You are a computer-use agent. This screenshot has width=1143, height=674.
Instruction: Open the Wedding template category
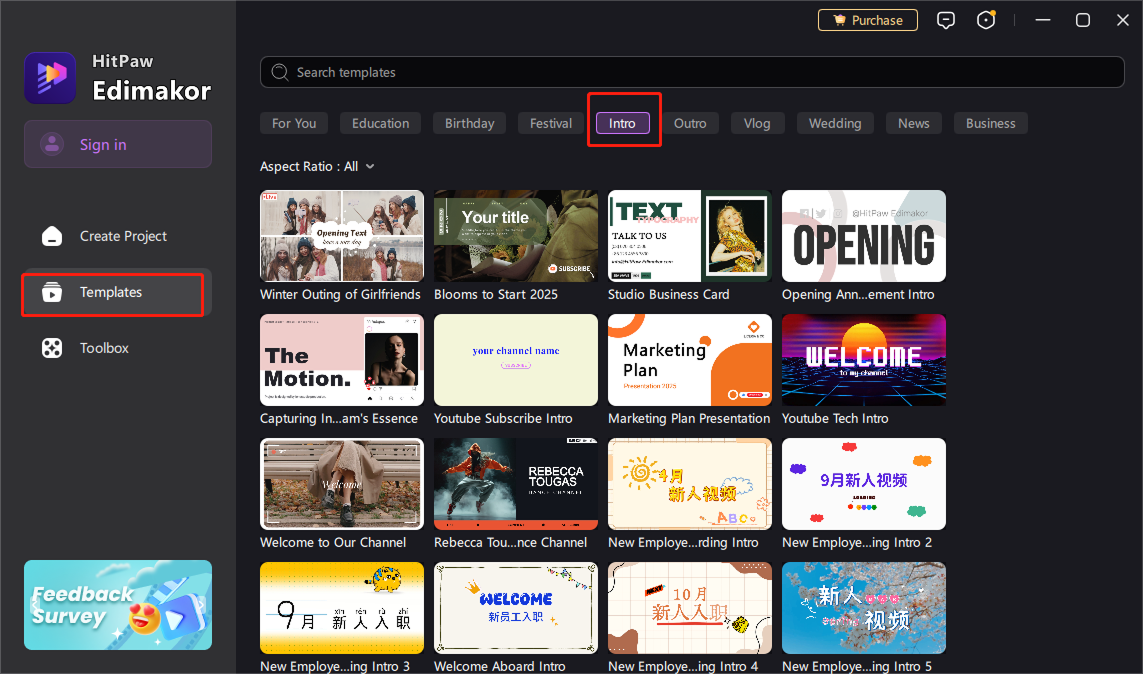(834, 123)
